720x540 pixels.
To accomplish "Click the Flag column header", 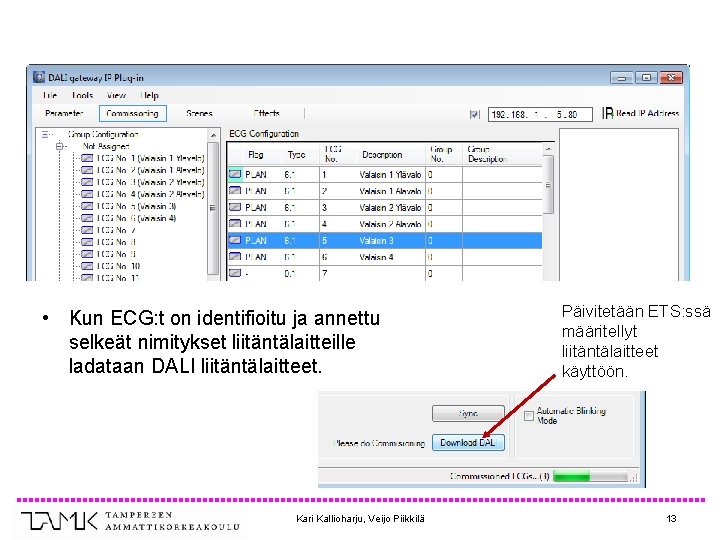I will click(x=255, y=155).
